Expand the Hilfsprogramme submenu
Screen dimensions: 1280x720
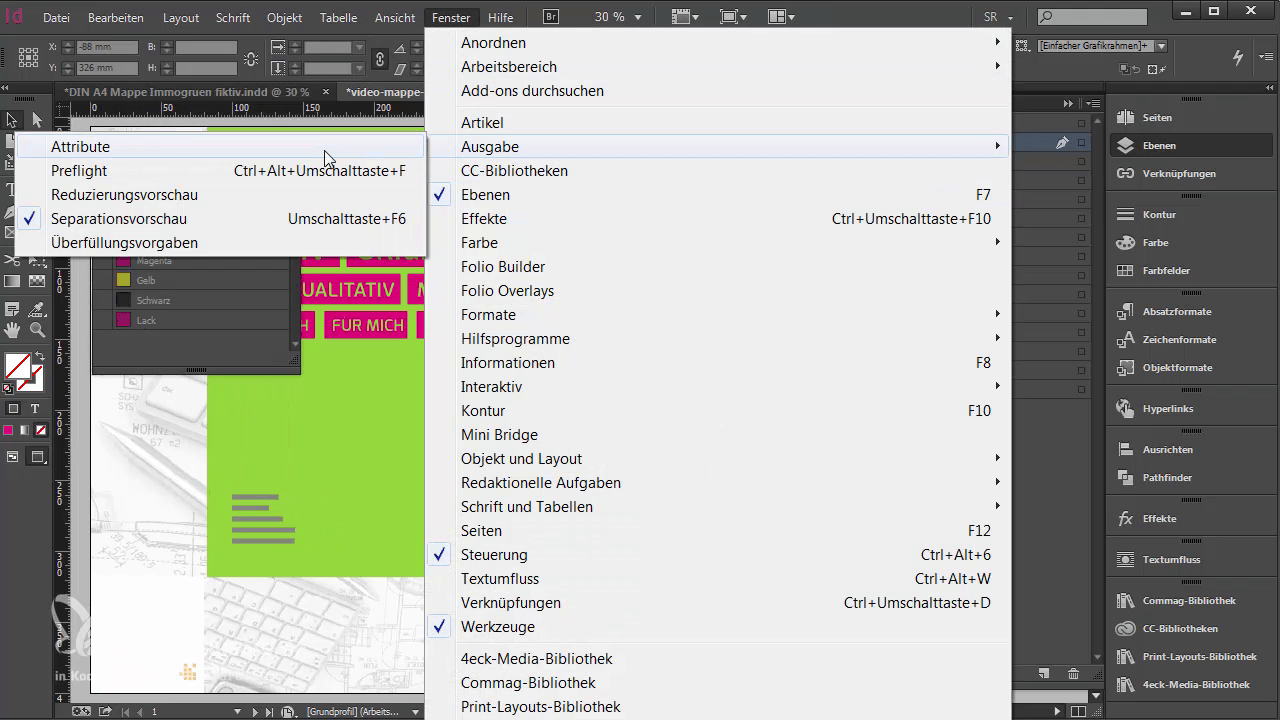tap(716, 339)
